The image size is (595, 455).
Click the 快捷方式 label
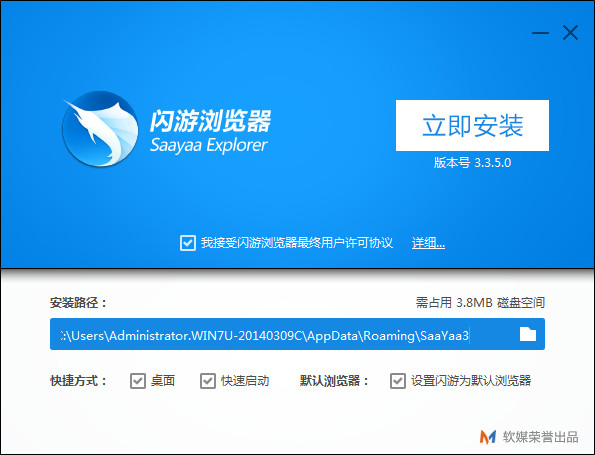79,381
